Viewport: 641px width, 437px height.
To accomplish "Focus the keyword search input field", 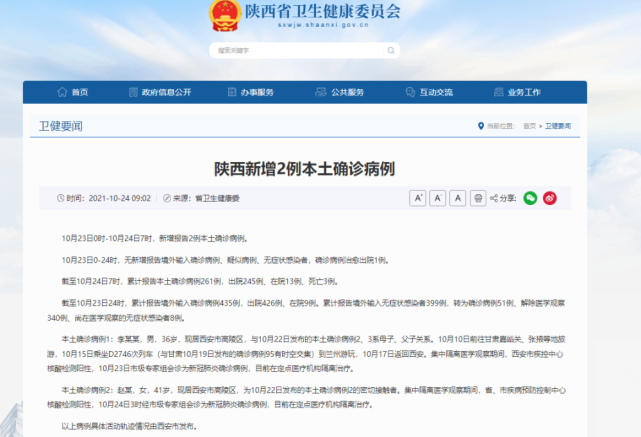I will 304,50.
